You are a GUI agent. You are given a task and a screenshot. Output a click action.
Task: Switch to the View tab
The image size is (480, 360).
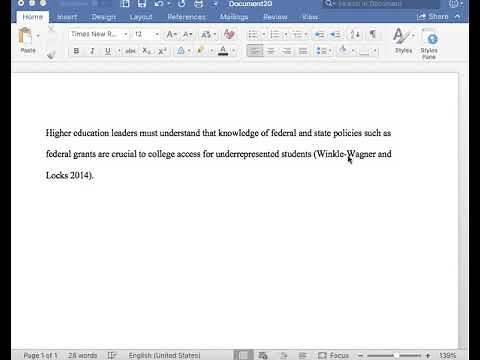coord(310,17)
